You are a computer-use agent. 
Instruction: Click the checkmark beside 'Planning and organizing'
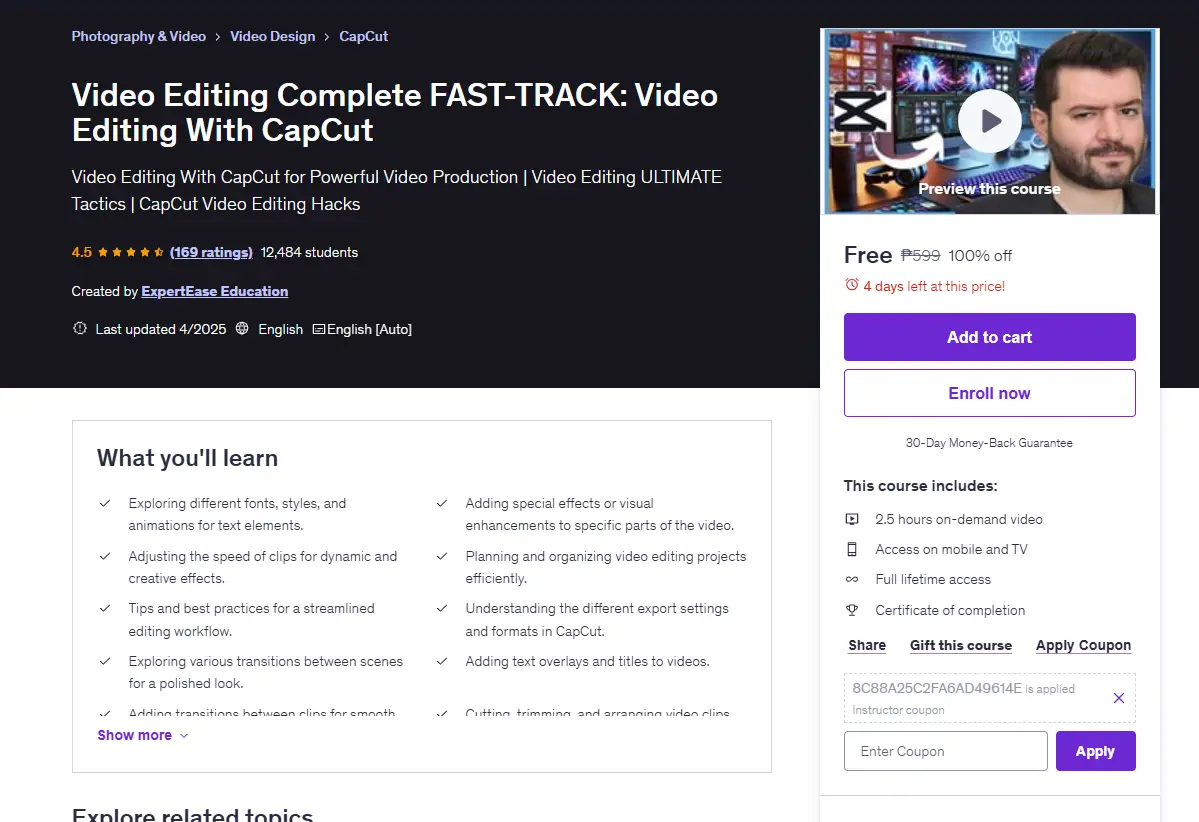pyautogui.click(x=442, y=556)
